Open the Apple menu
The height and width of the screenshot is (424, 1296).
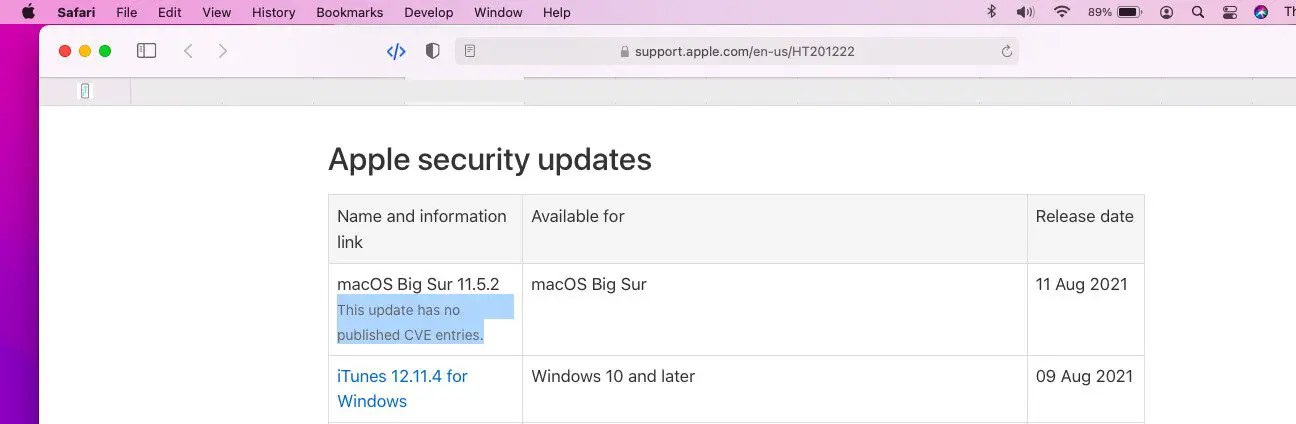(x=27, y=12)
